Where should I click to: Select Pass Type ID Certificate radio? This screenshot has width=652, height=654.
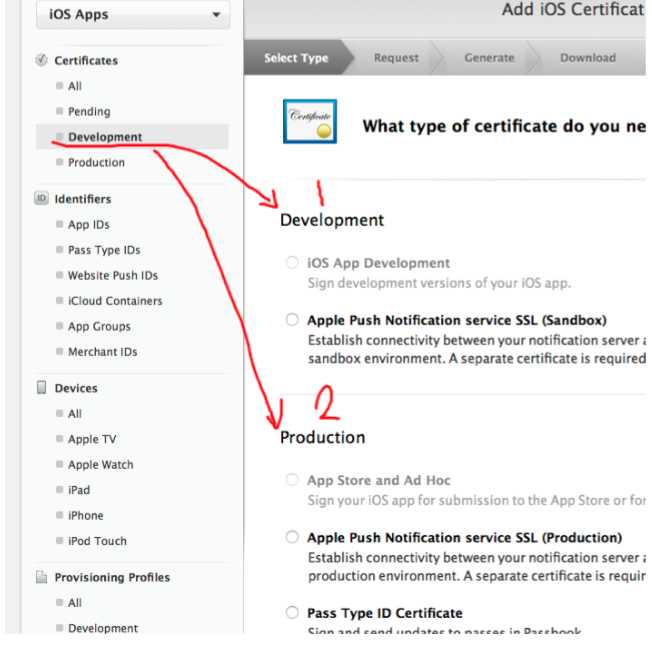tap(292, 612)
